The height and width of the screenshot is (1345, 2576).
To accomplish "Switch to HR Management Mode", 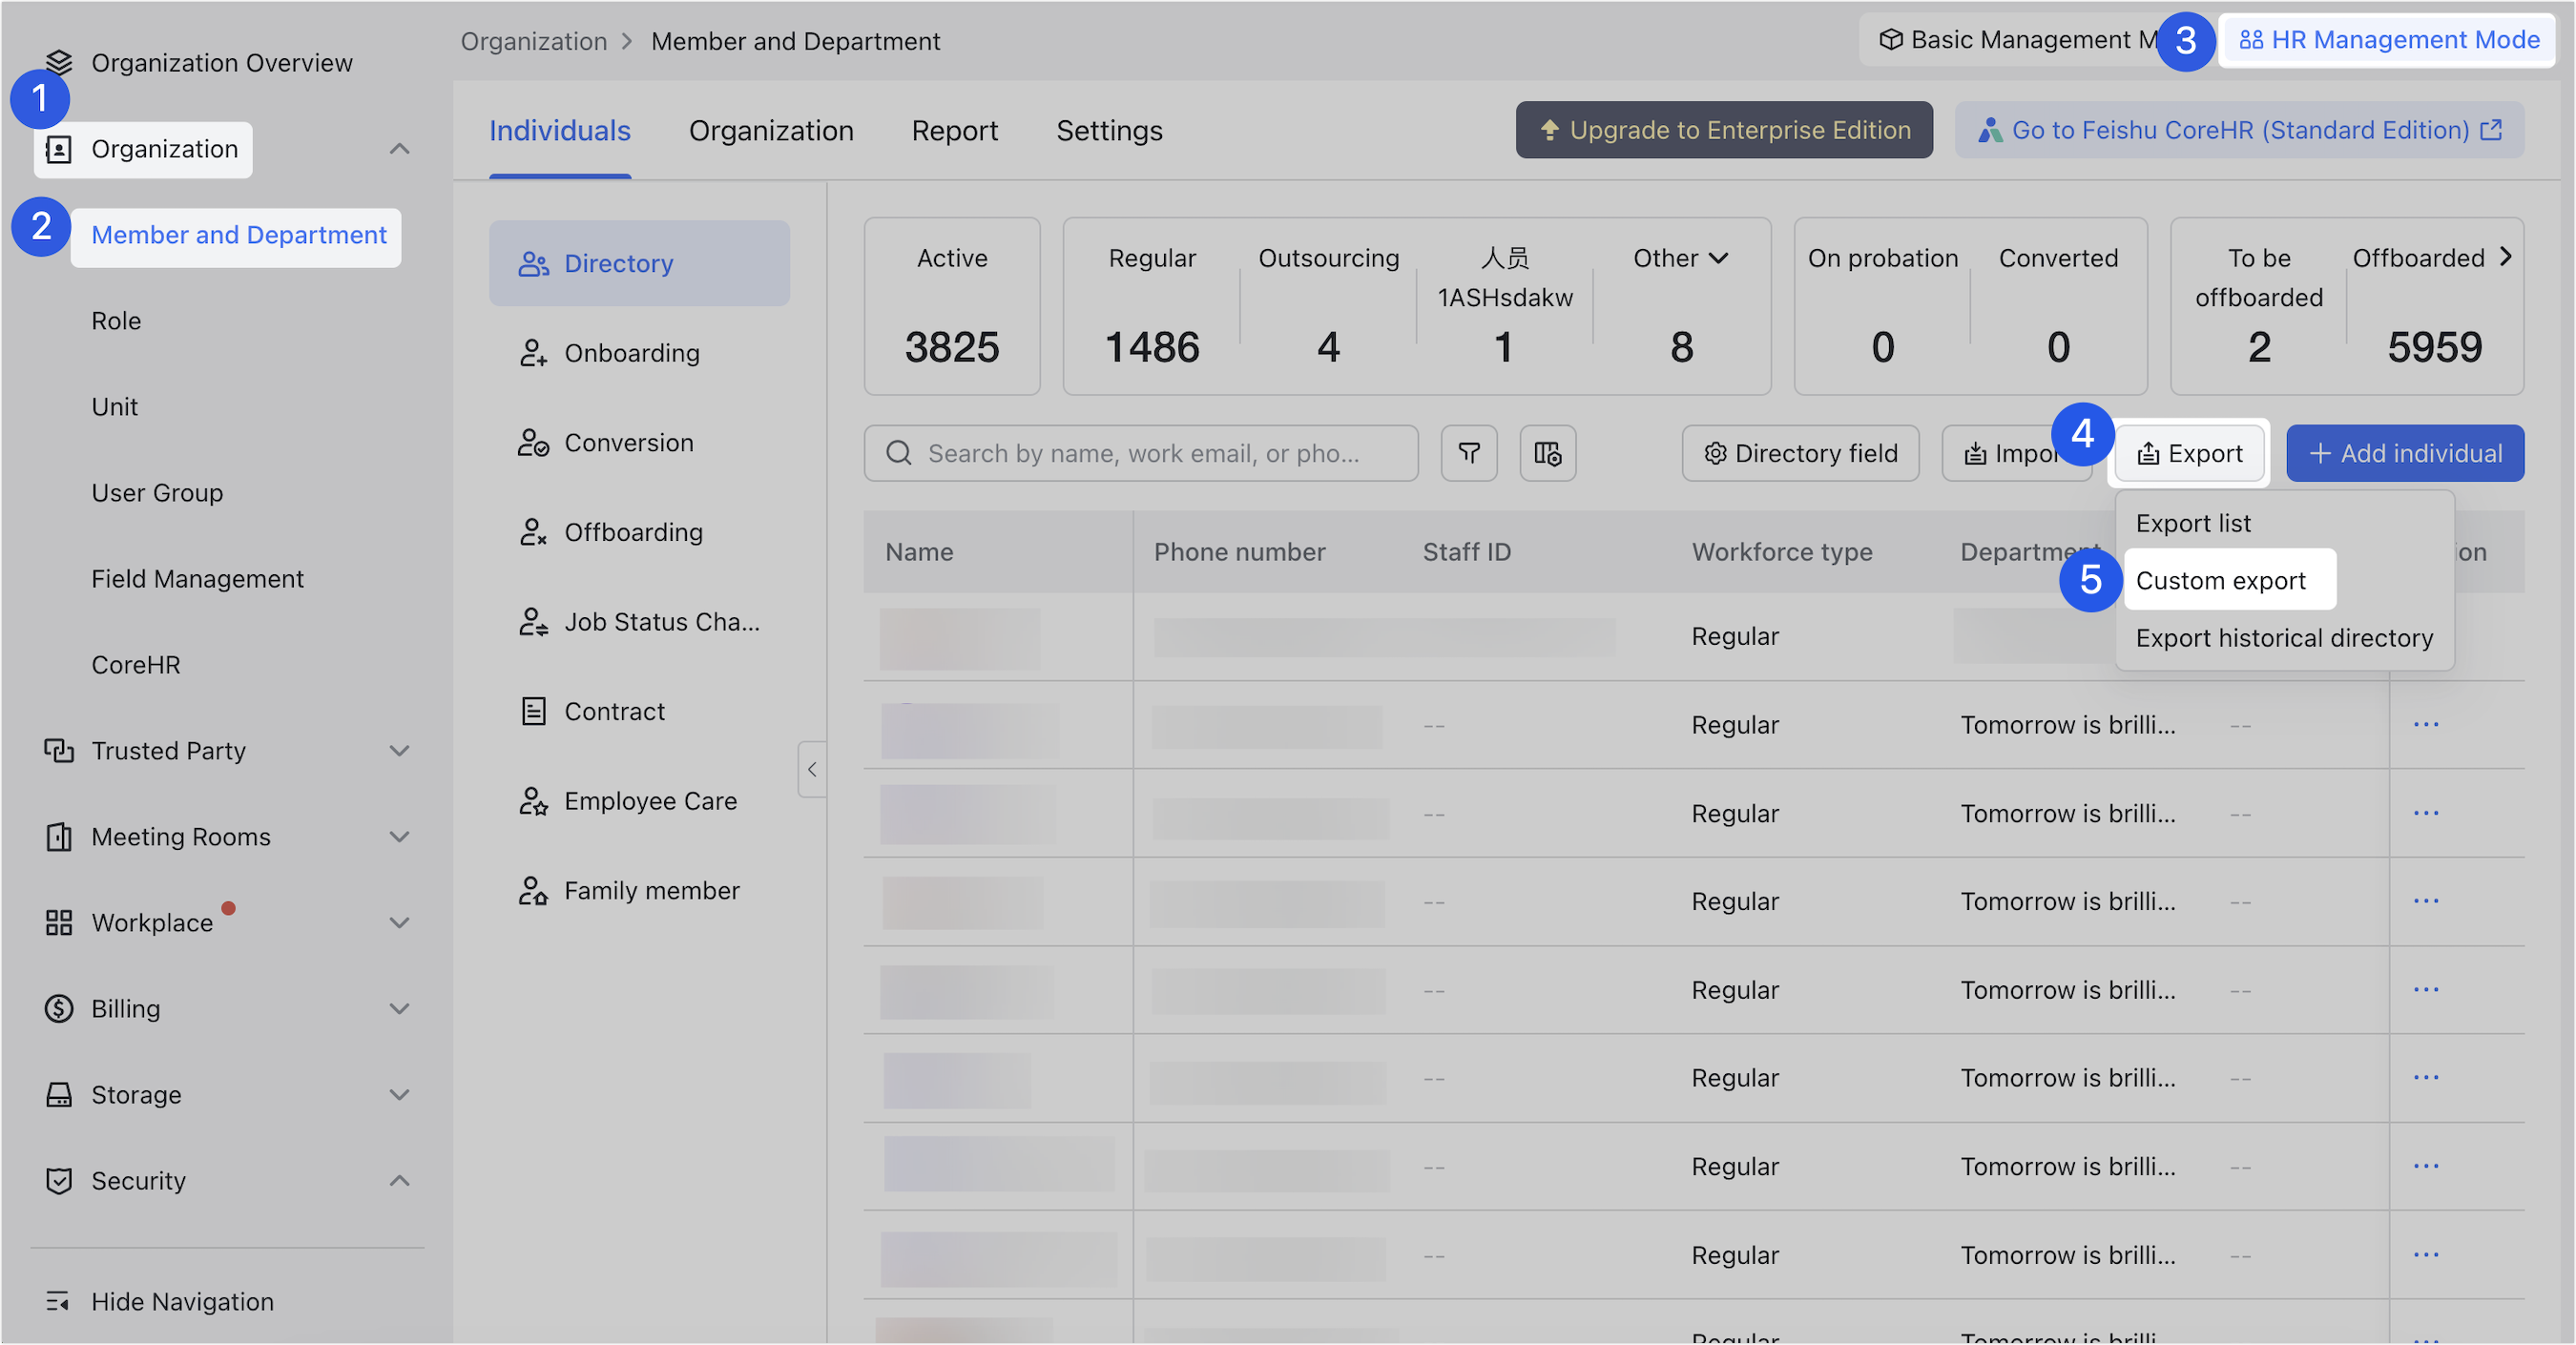I will point(2387,40).
